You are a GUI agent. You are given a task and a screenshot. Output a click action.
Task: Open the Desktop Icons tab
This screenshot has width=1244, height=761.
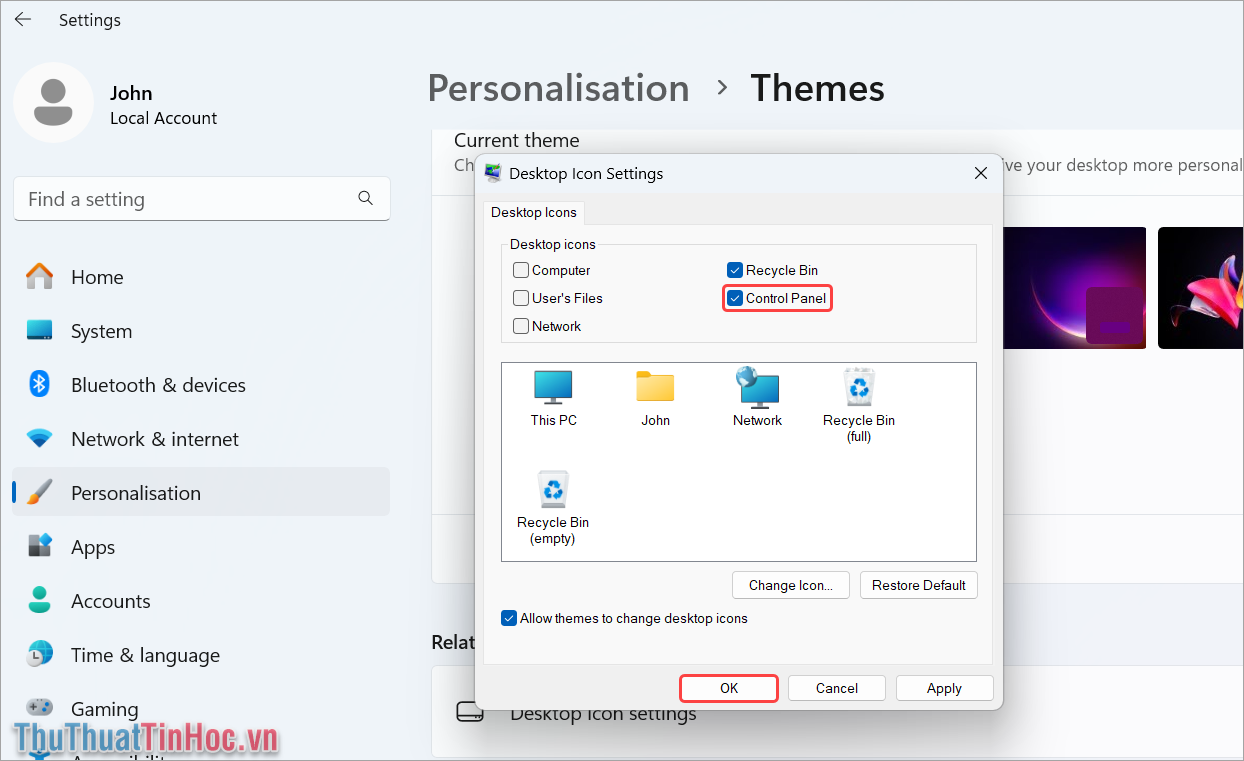[534, 212]
